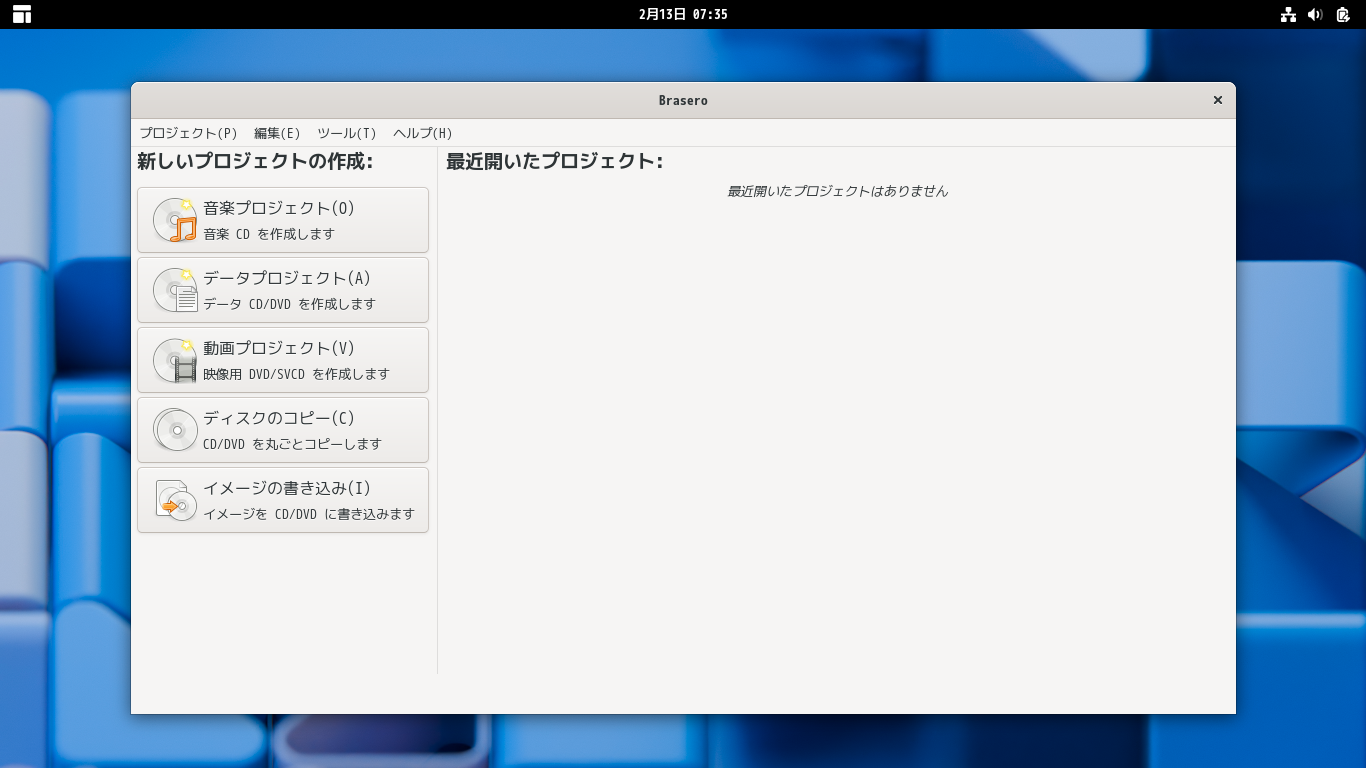Open the プロジェクト(P) menu

[x=188, y=133]
